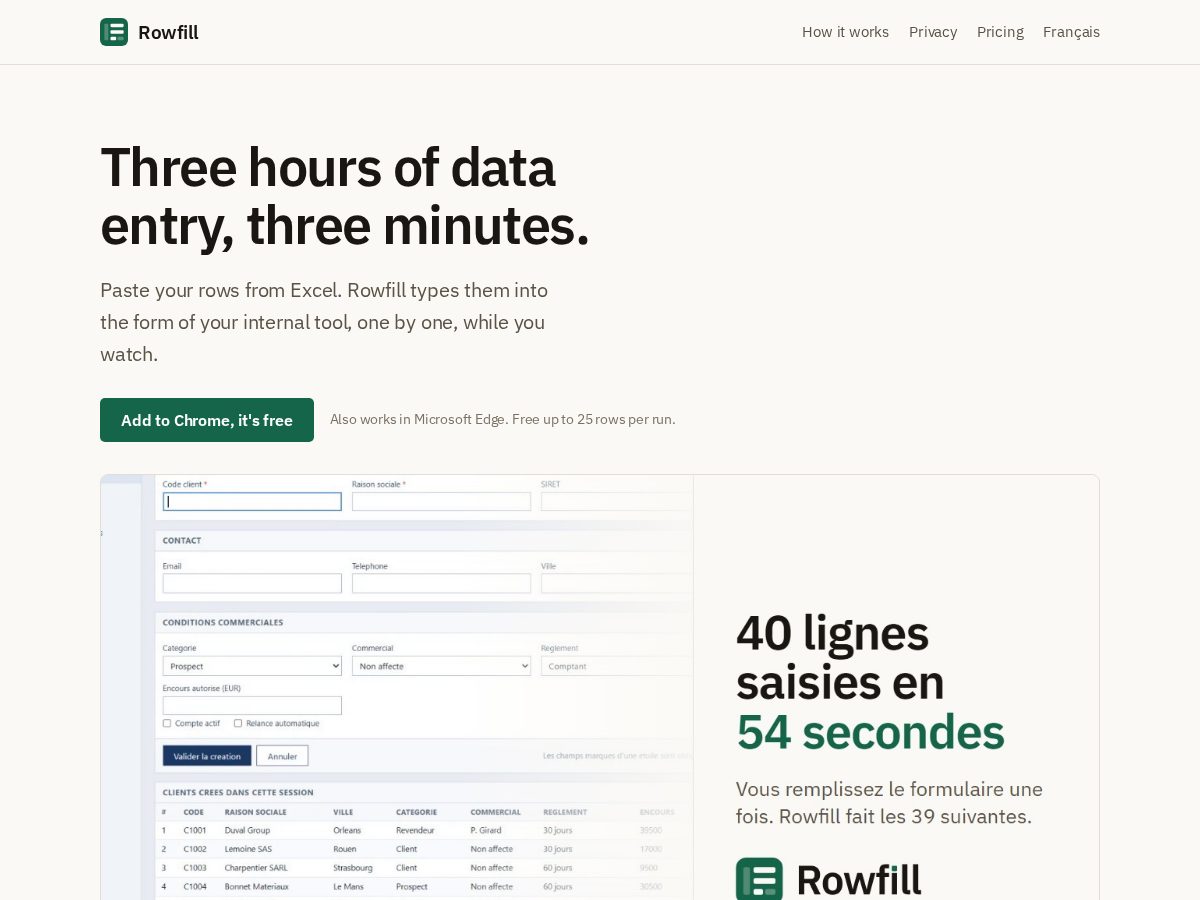Click the Also works in Microsoft Edge note

(x=502, y=420)
